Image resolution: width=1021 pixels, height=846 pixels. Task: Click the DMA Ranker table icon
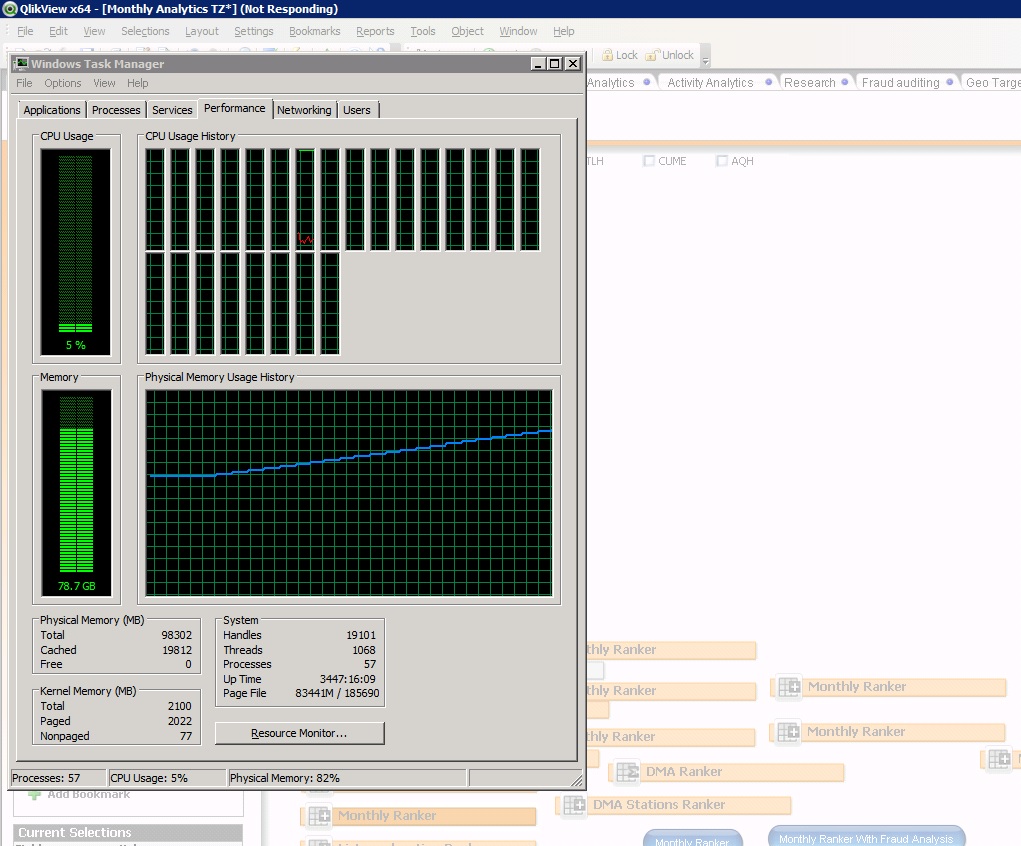tap(627, 772)
